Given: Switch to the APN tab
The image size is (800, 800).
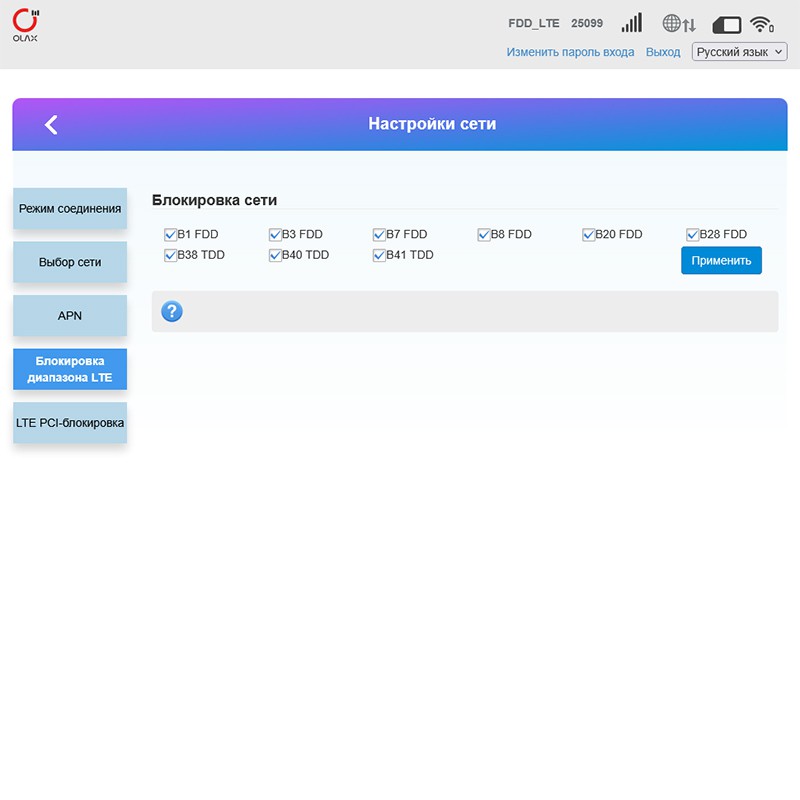Looking at the screenshot, I should point(70,316).
